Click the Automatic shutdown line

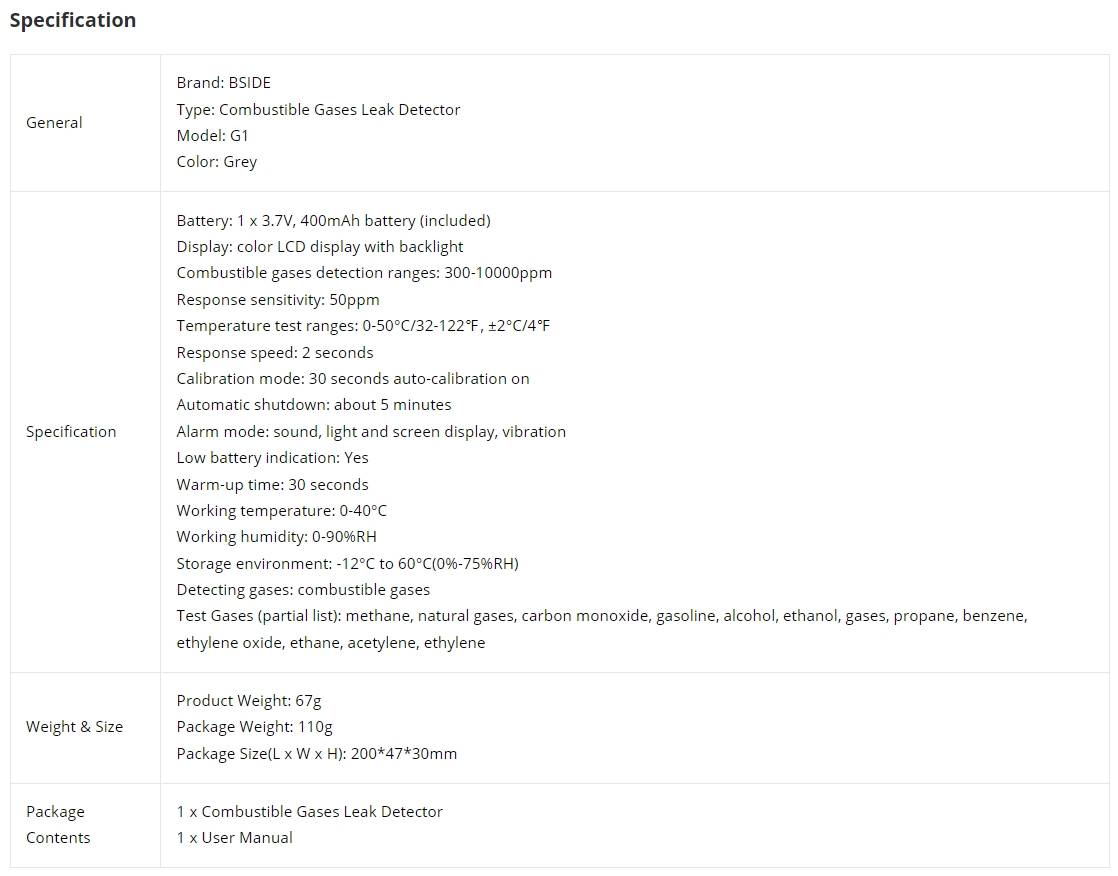point(313,405)
